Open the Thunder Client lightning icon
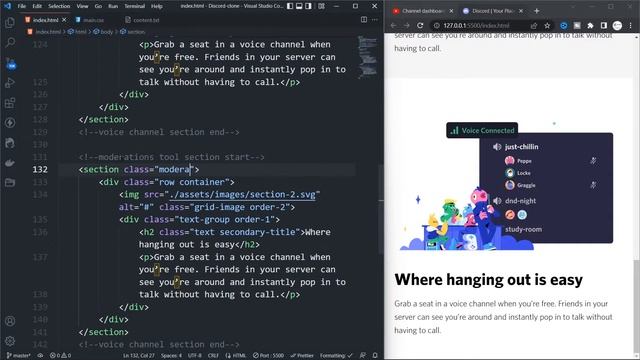 [10, 122]
